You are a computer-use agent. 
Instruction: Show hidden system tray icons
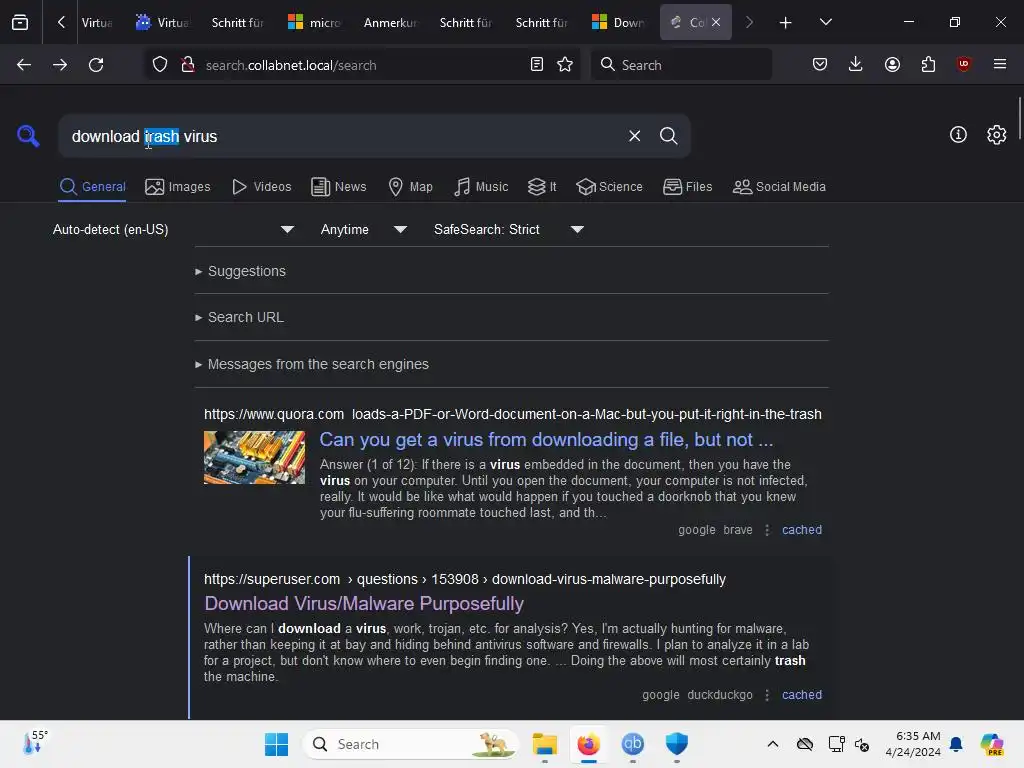pos(773,744)
